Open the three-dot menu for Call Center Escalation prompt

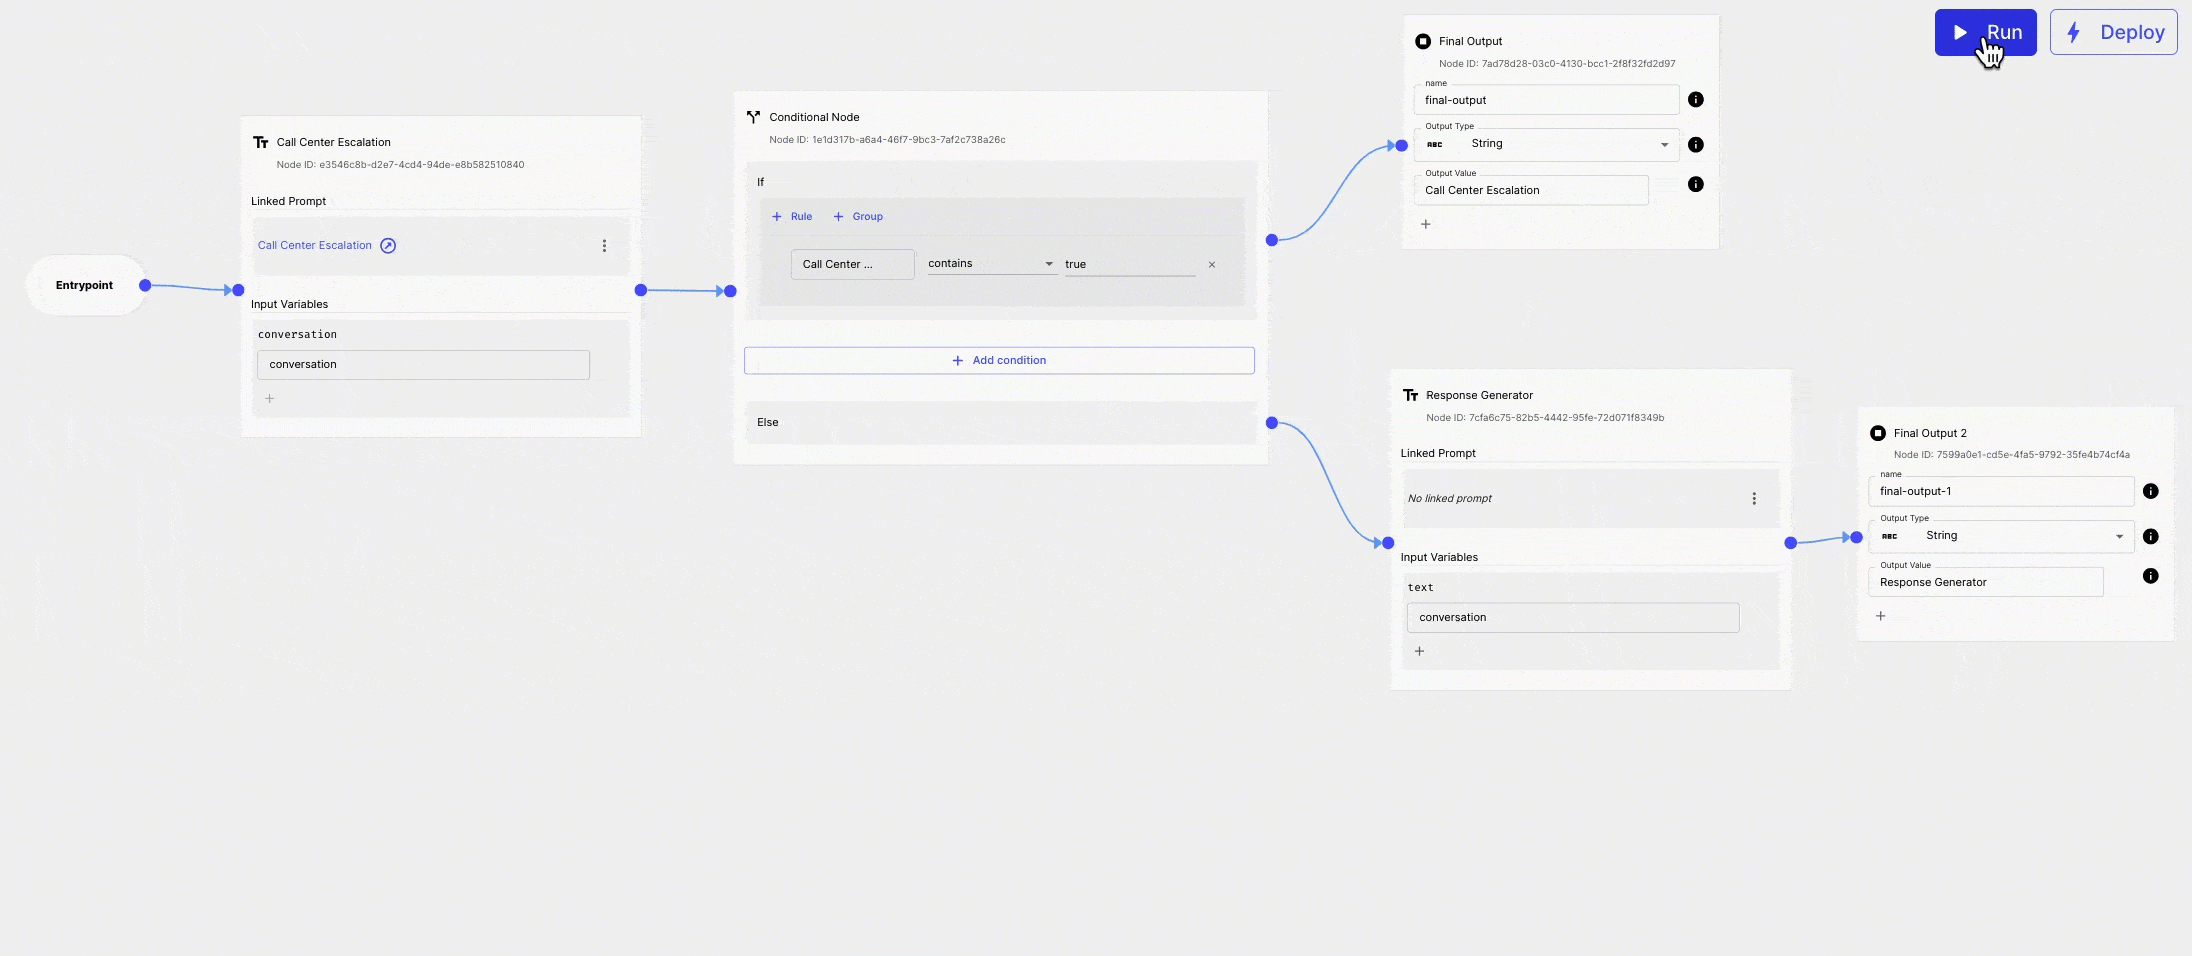tap(604, 245)
